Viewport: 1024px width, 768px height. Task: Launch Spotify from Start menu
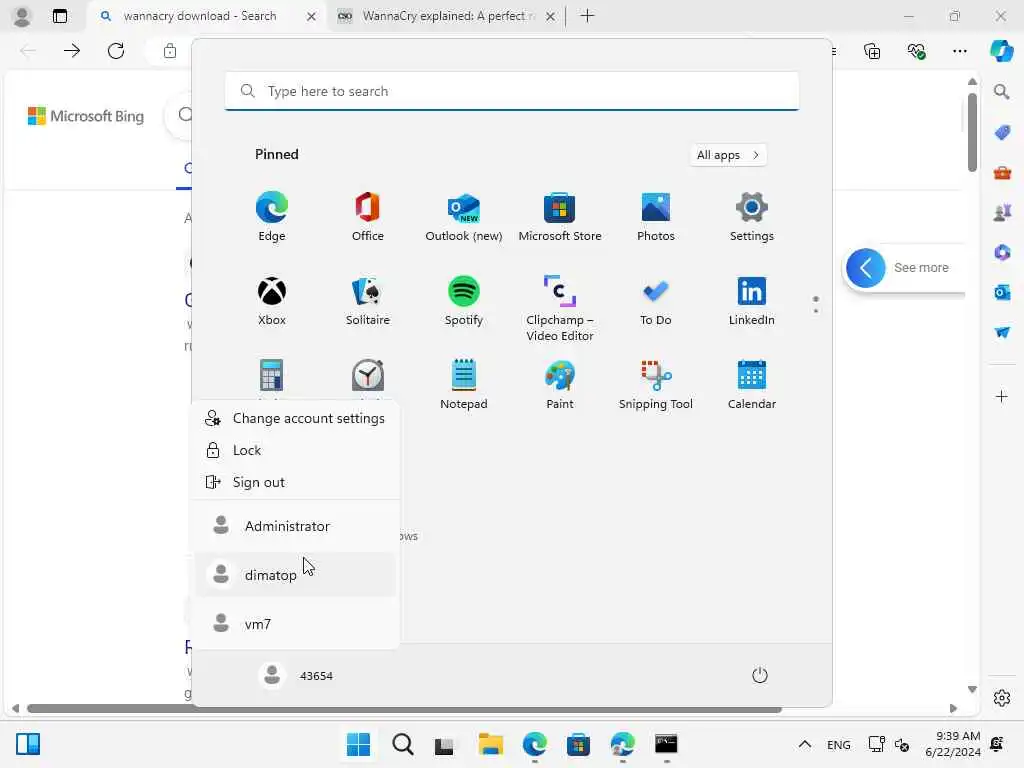pos(464,301)
